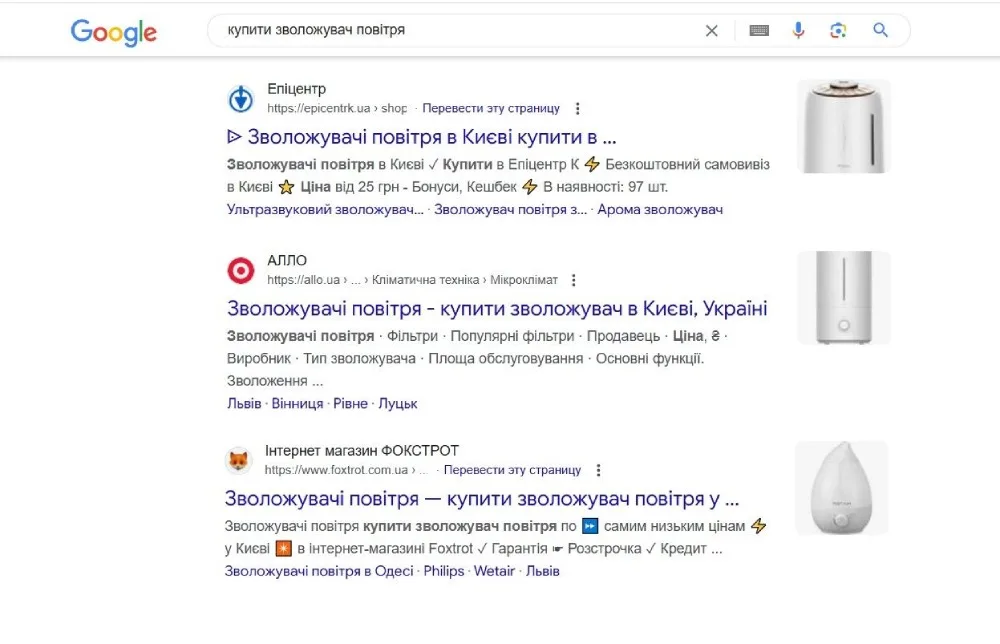
Task: Clear the search query with the X icon
Action: (x=711, y=30)
